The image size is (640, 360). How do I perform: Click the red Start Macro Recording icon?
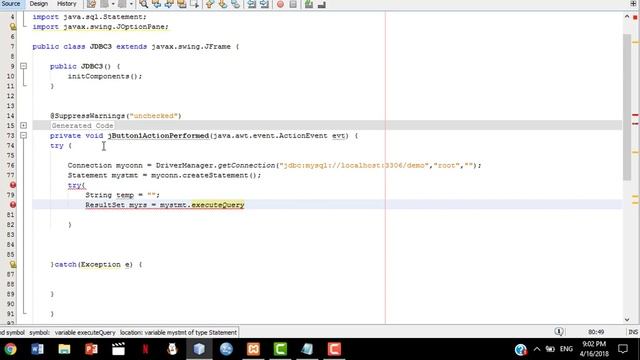[280, 4]
